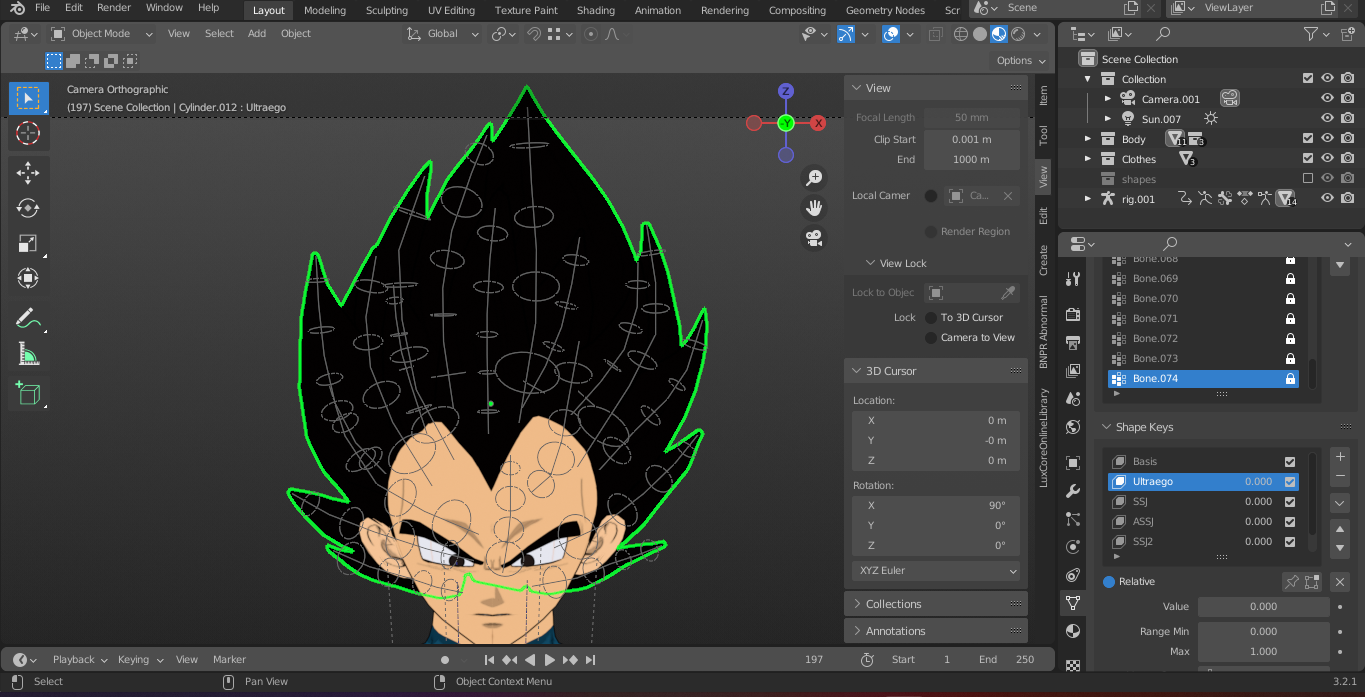The width and height of the screenshot is (1365, 697).
Task: Toggle the SSJ shape key checkbox
Action: coord(1290,502)
